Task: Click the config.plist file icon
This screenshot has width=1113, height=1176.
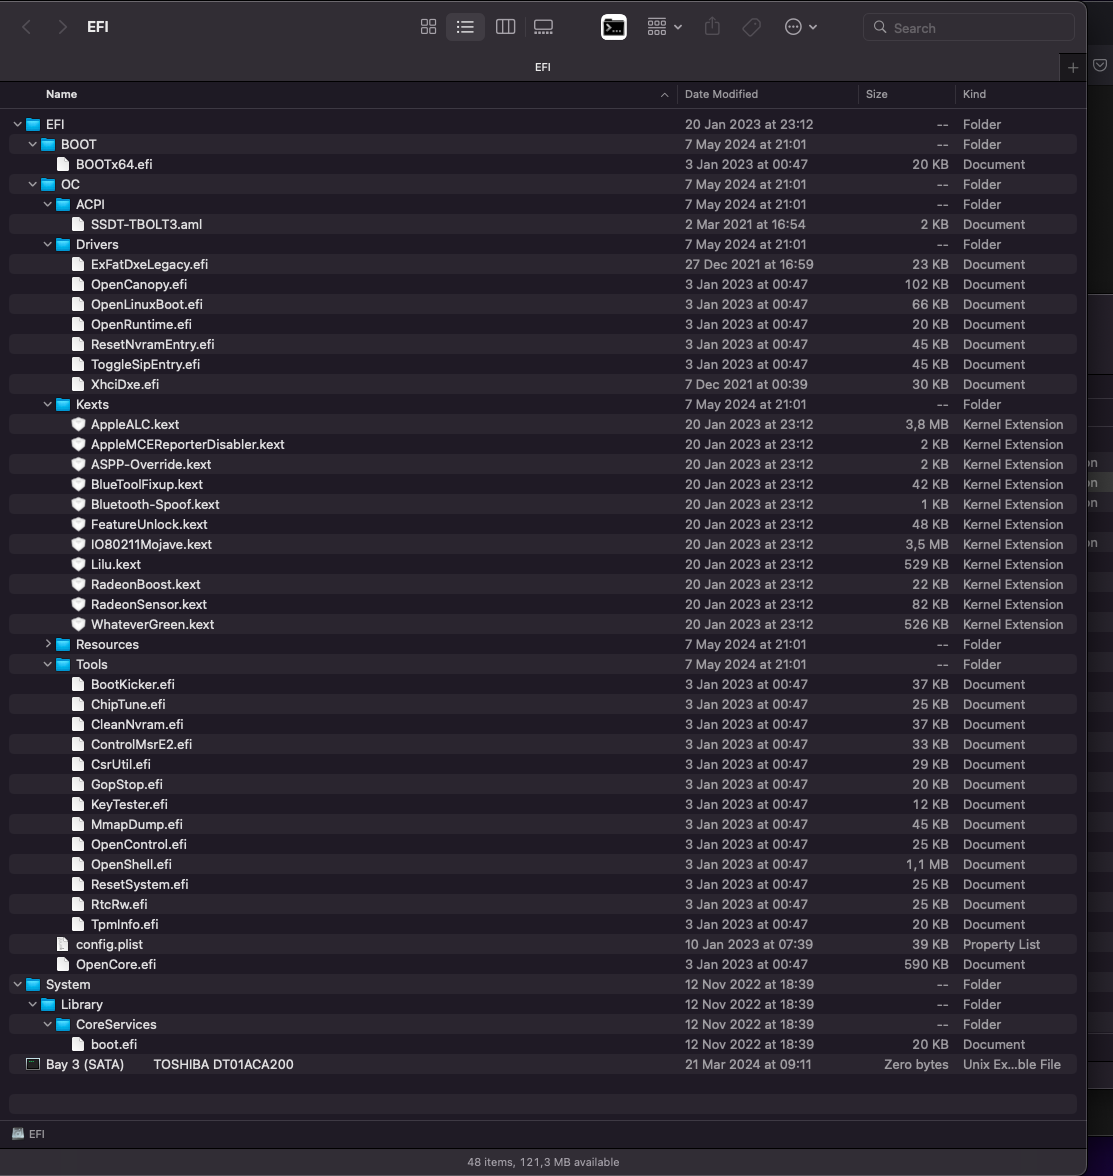Action: coord(63,944)
